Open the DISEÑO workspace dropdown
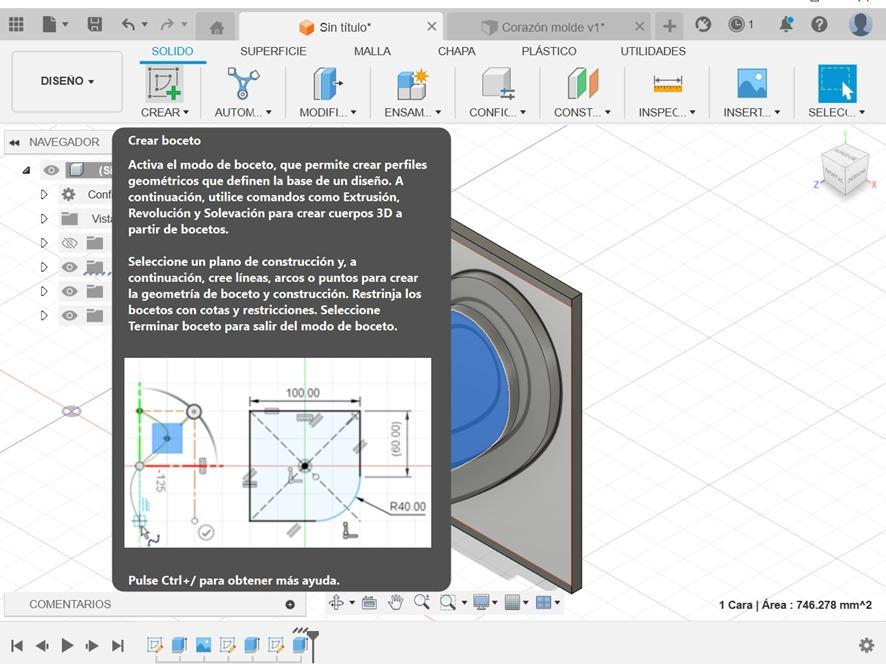 pyautogui.click(x=67, y=81)
